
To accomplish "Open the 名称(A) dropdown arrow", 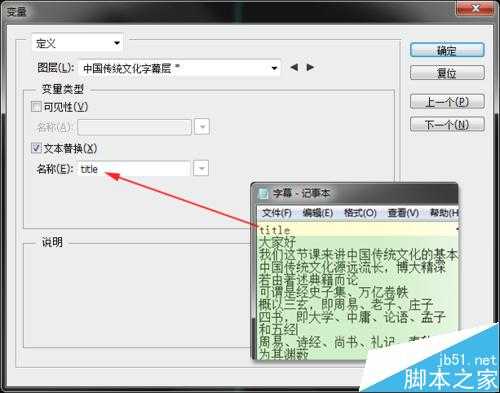I will pyautogui.click(x=202, y=127).
